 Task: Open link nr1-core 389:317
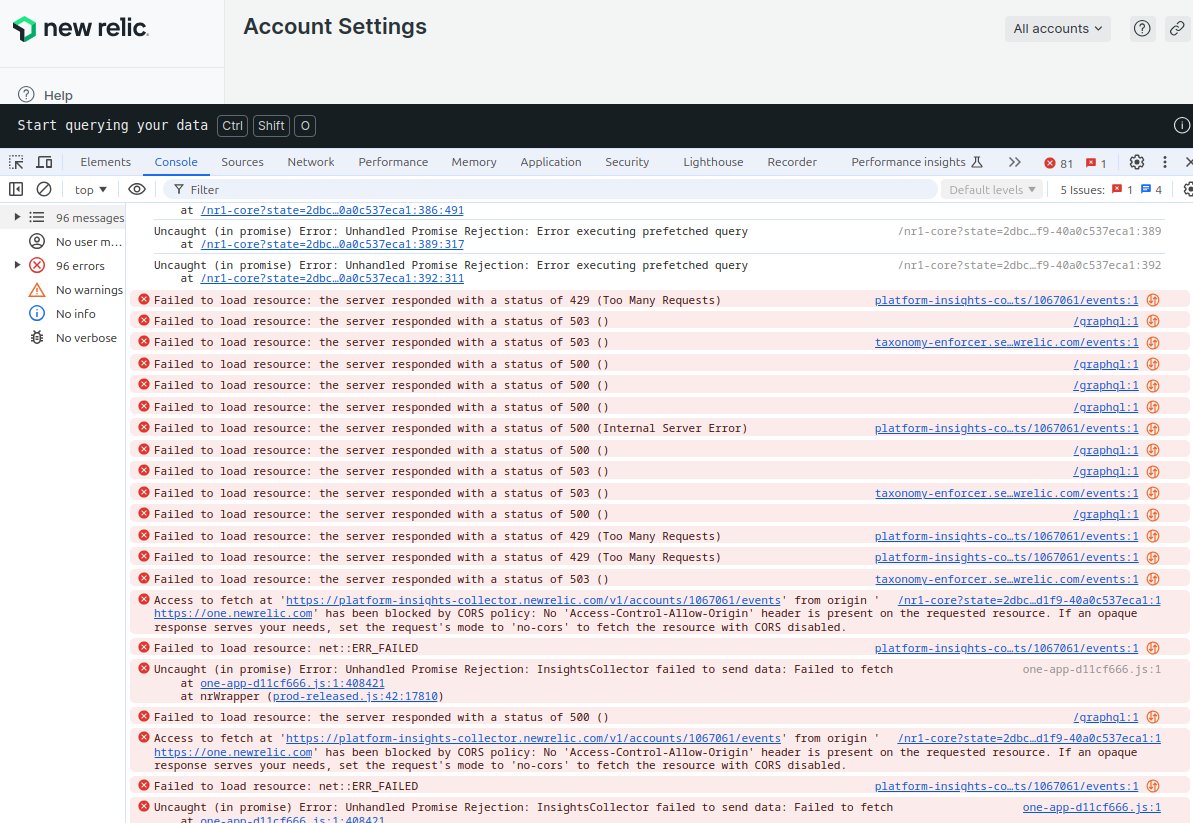[332, 244]
